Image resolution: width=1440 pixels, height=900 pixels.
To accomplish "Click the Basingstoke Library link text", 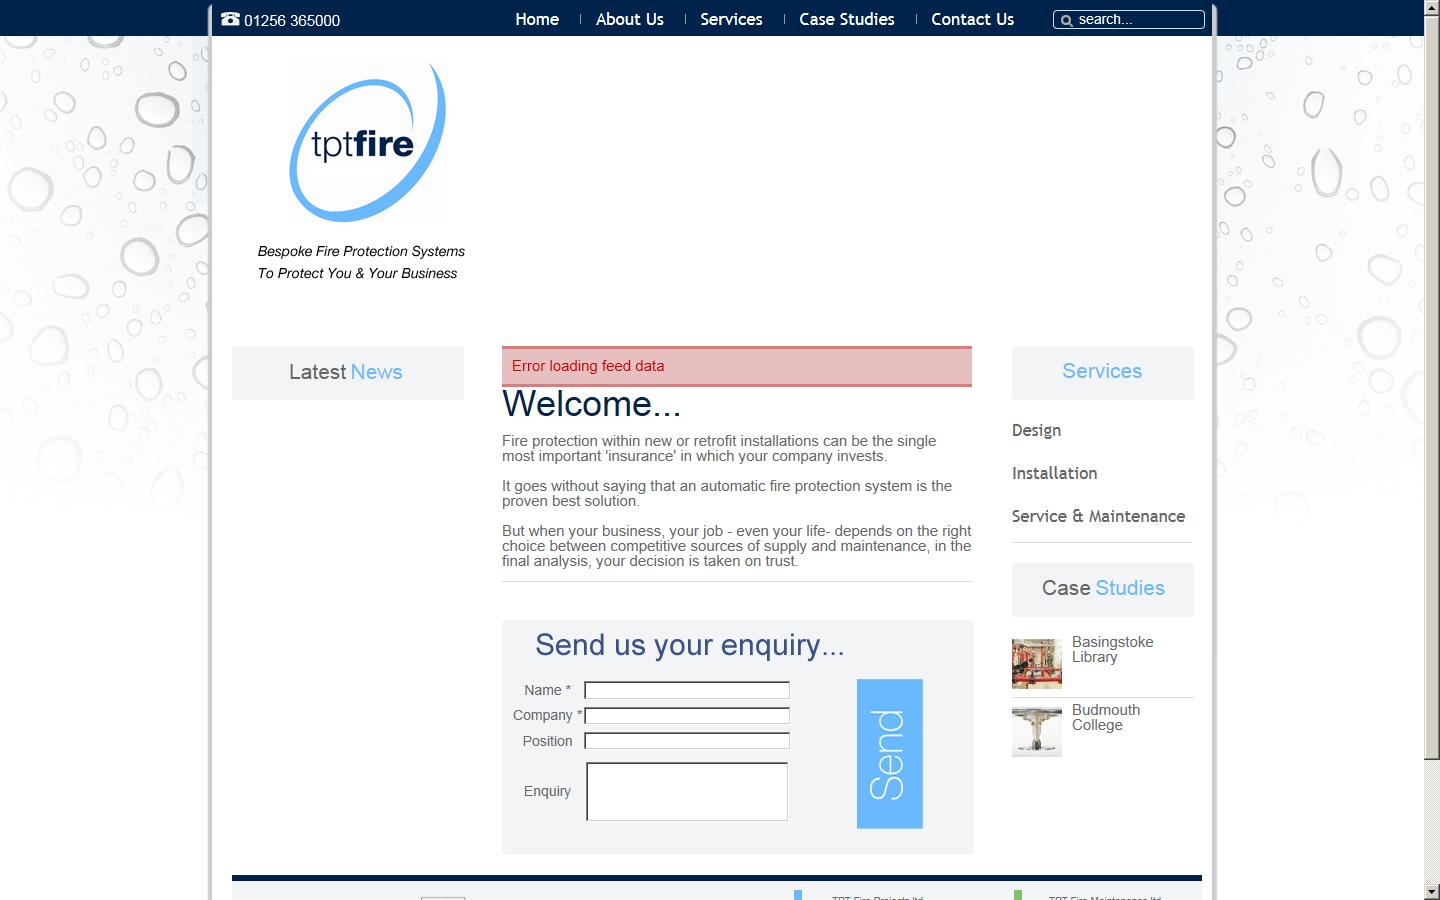I will (x=1112, y=649).
